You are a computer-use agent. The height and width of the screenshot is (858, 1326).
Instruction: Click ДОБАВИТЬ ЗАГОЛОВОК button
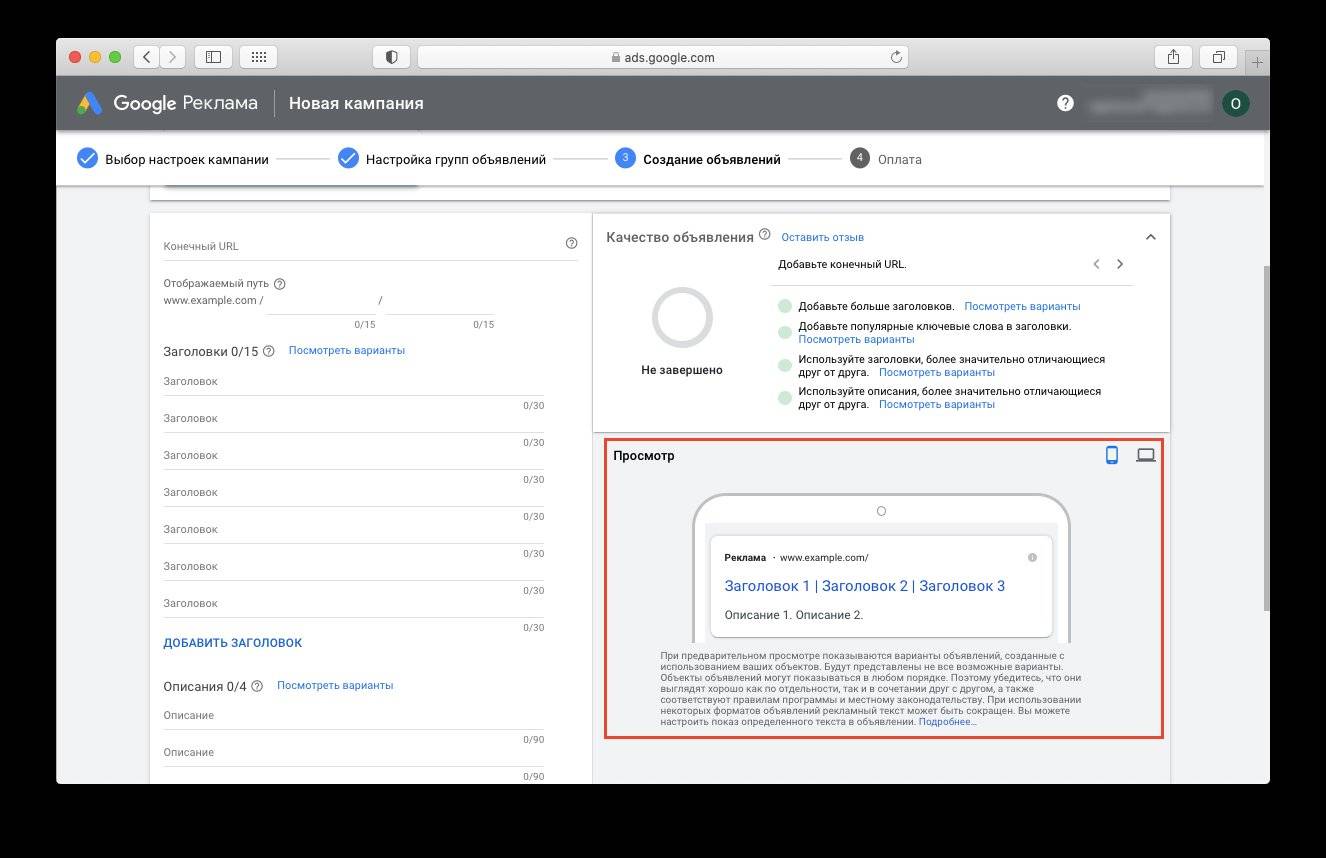[x=232, y=643]
